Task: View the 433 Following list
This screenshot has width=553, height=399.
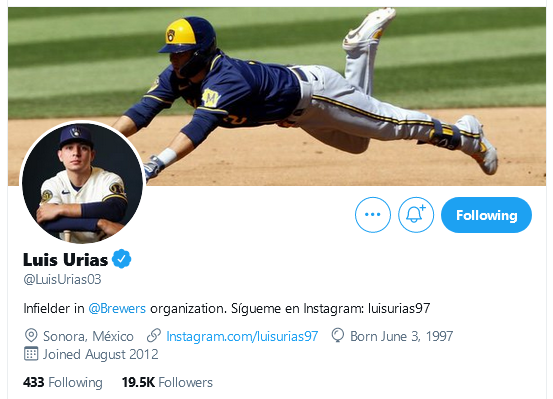Action: (63, 382)
